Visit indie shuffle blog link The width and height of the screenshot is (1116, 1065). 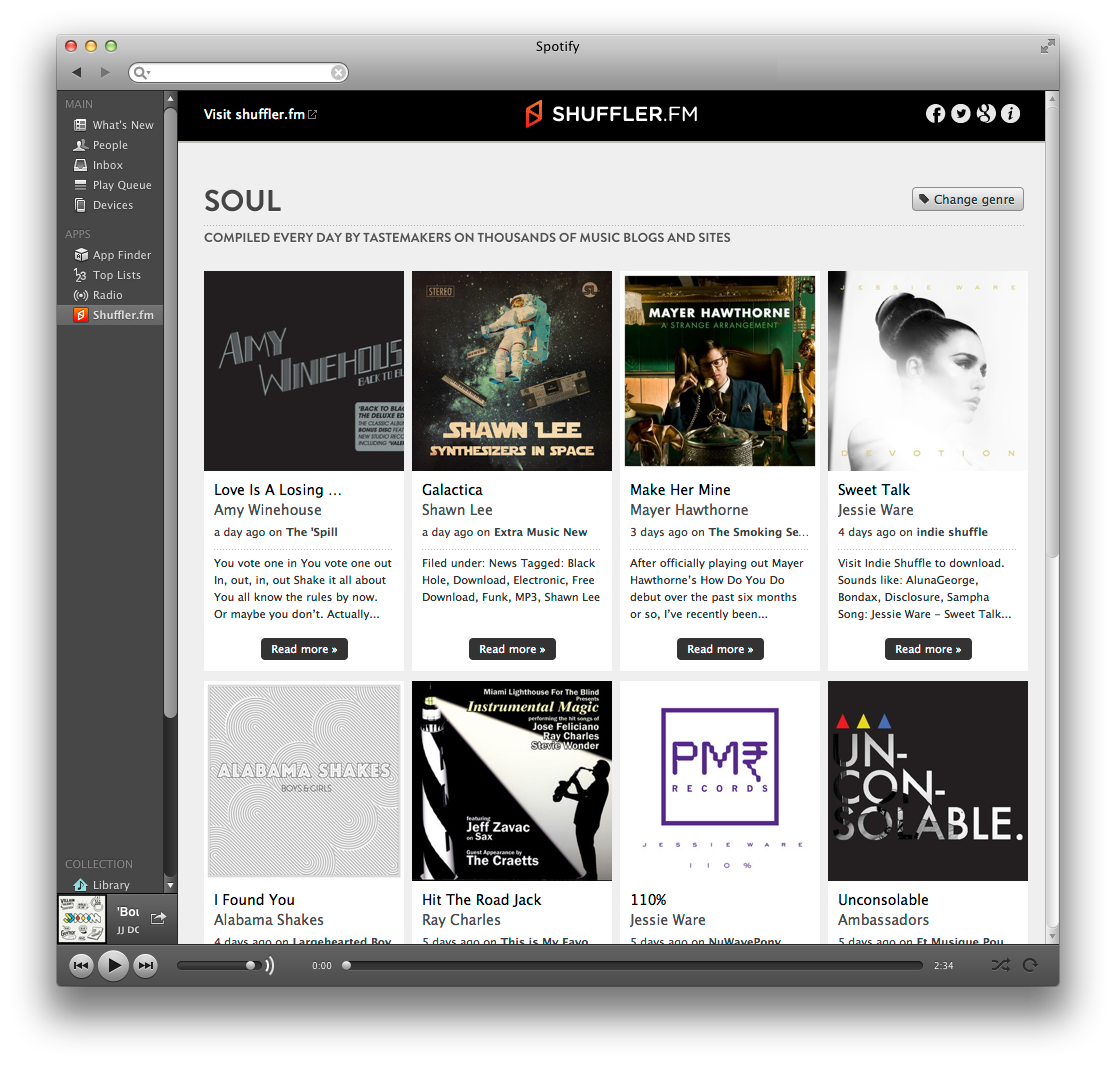coord(952,532)
